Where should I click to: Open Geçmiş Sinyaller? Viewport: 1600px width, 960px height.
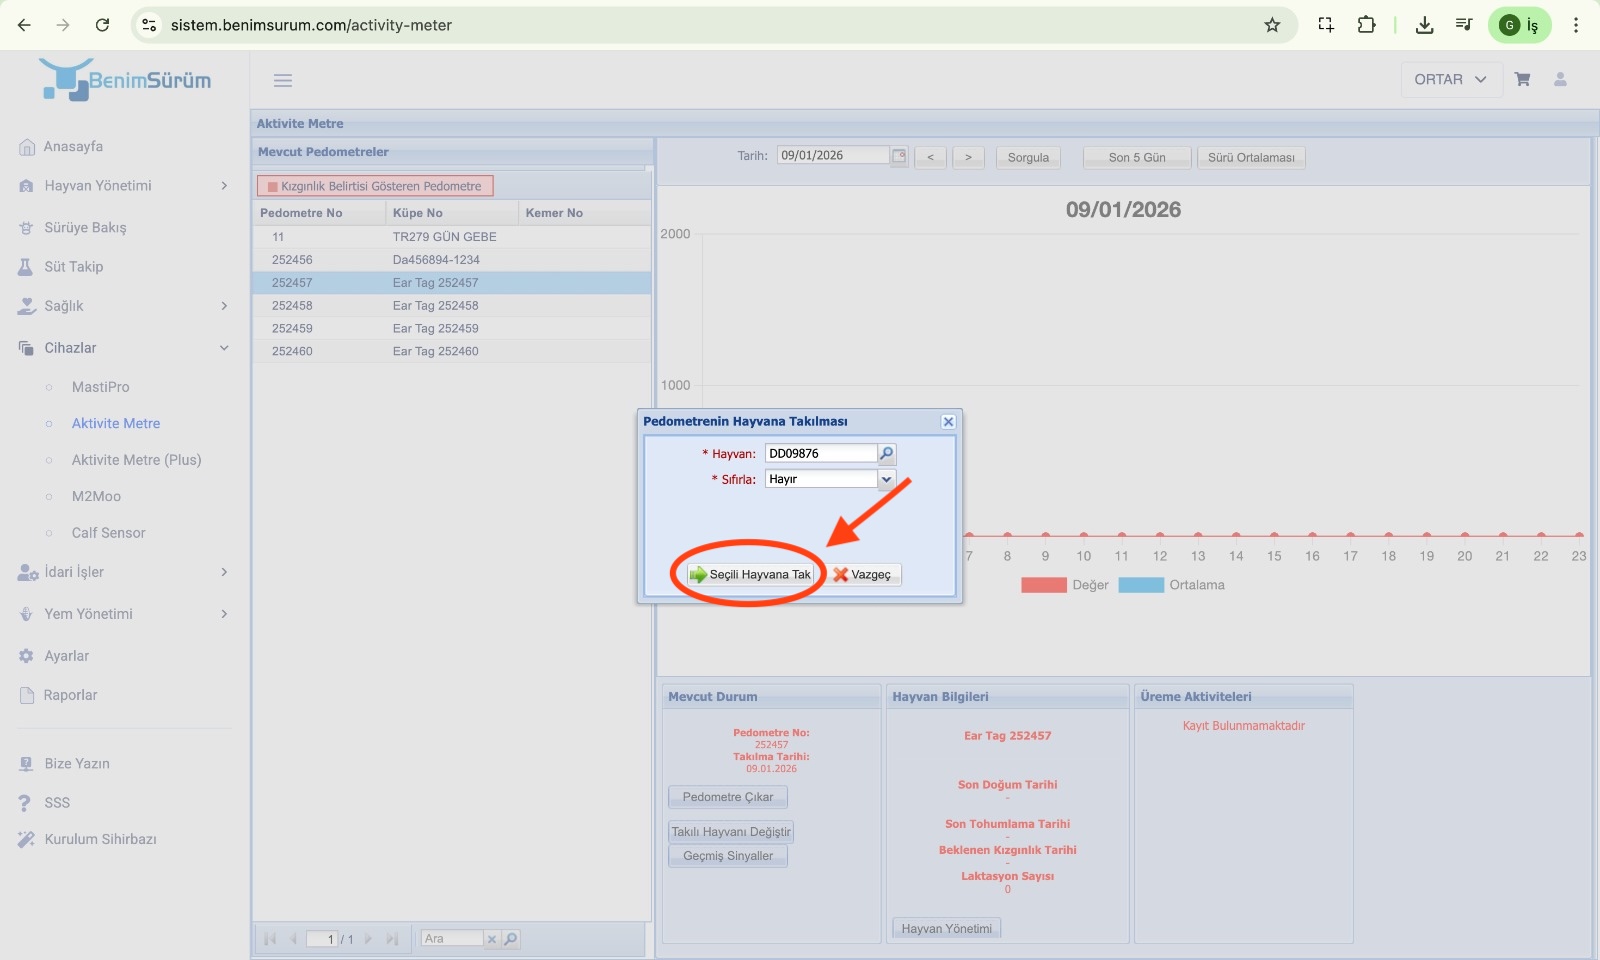click(x=728, y=856)
